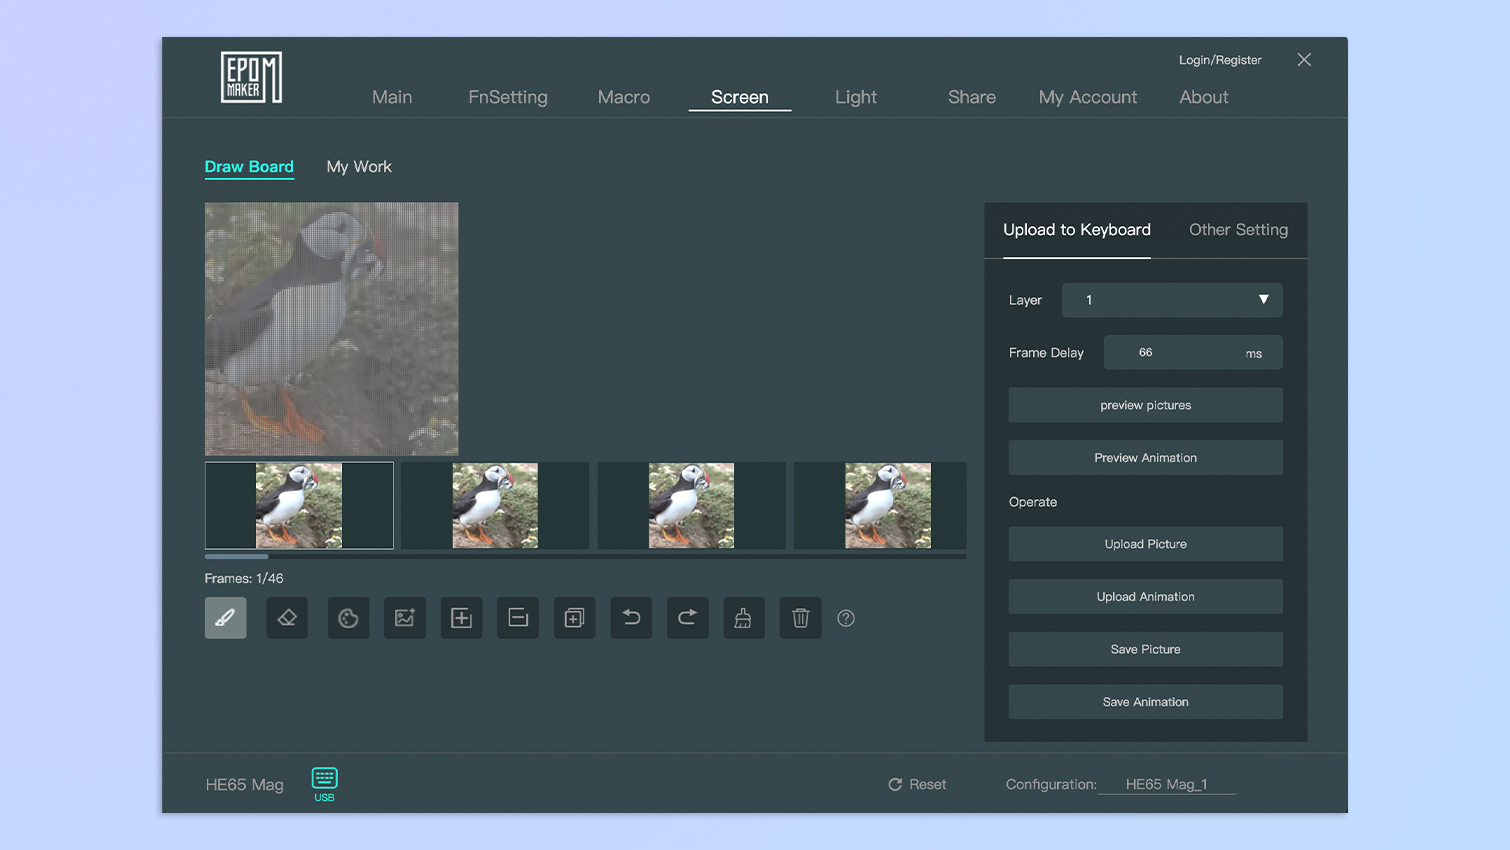The height and width of the screenshot is (850, 1510).
Task: Click the puffin drawing canvas
Action: 332,329
